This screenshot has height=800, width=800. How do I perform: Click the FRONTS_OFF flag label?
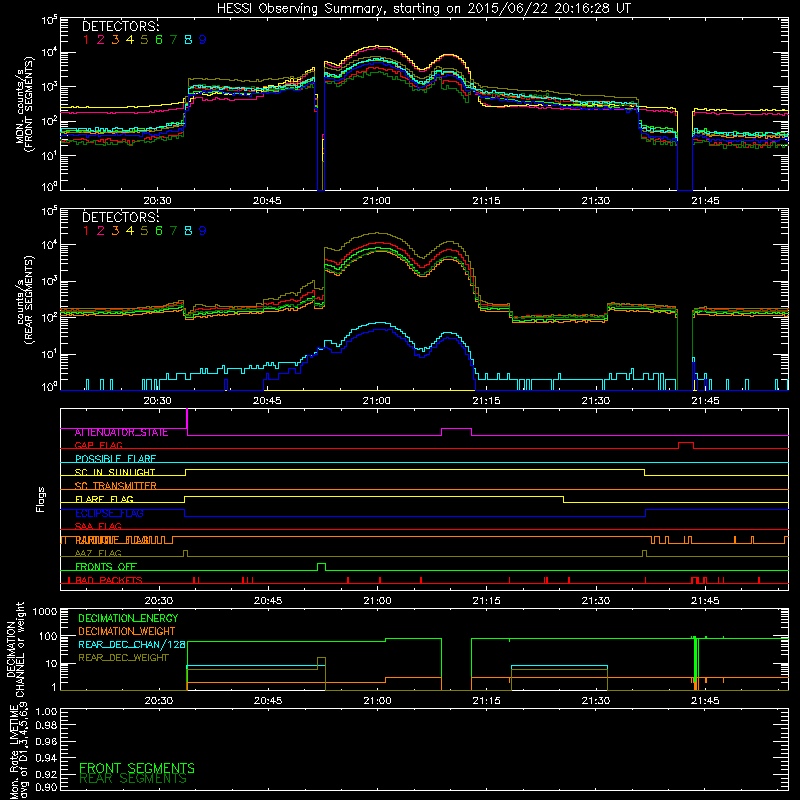[x=106, y=567]
